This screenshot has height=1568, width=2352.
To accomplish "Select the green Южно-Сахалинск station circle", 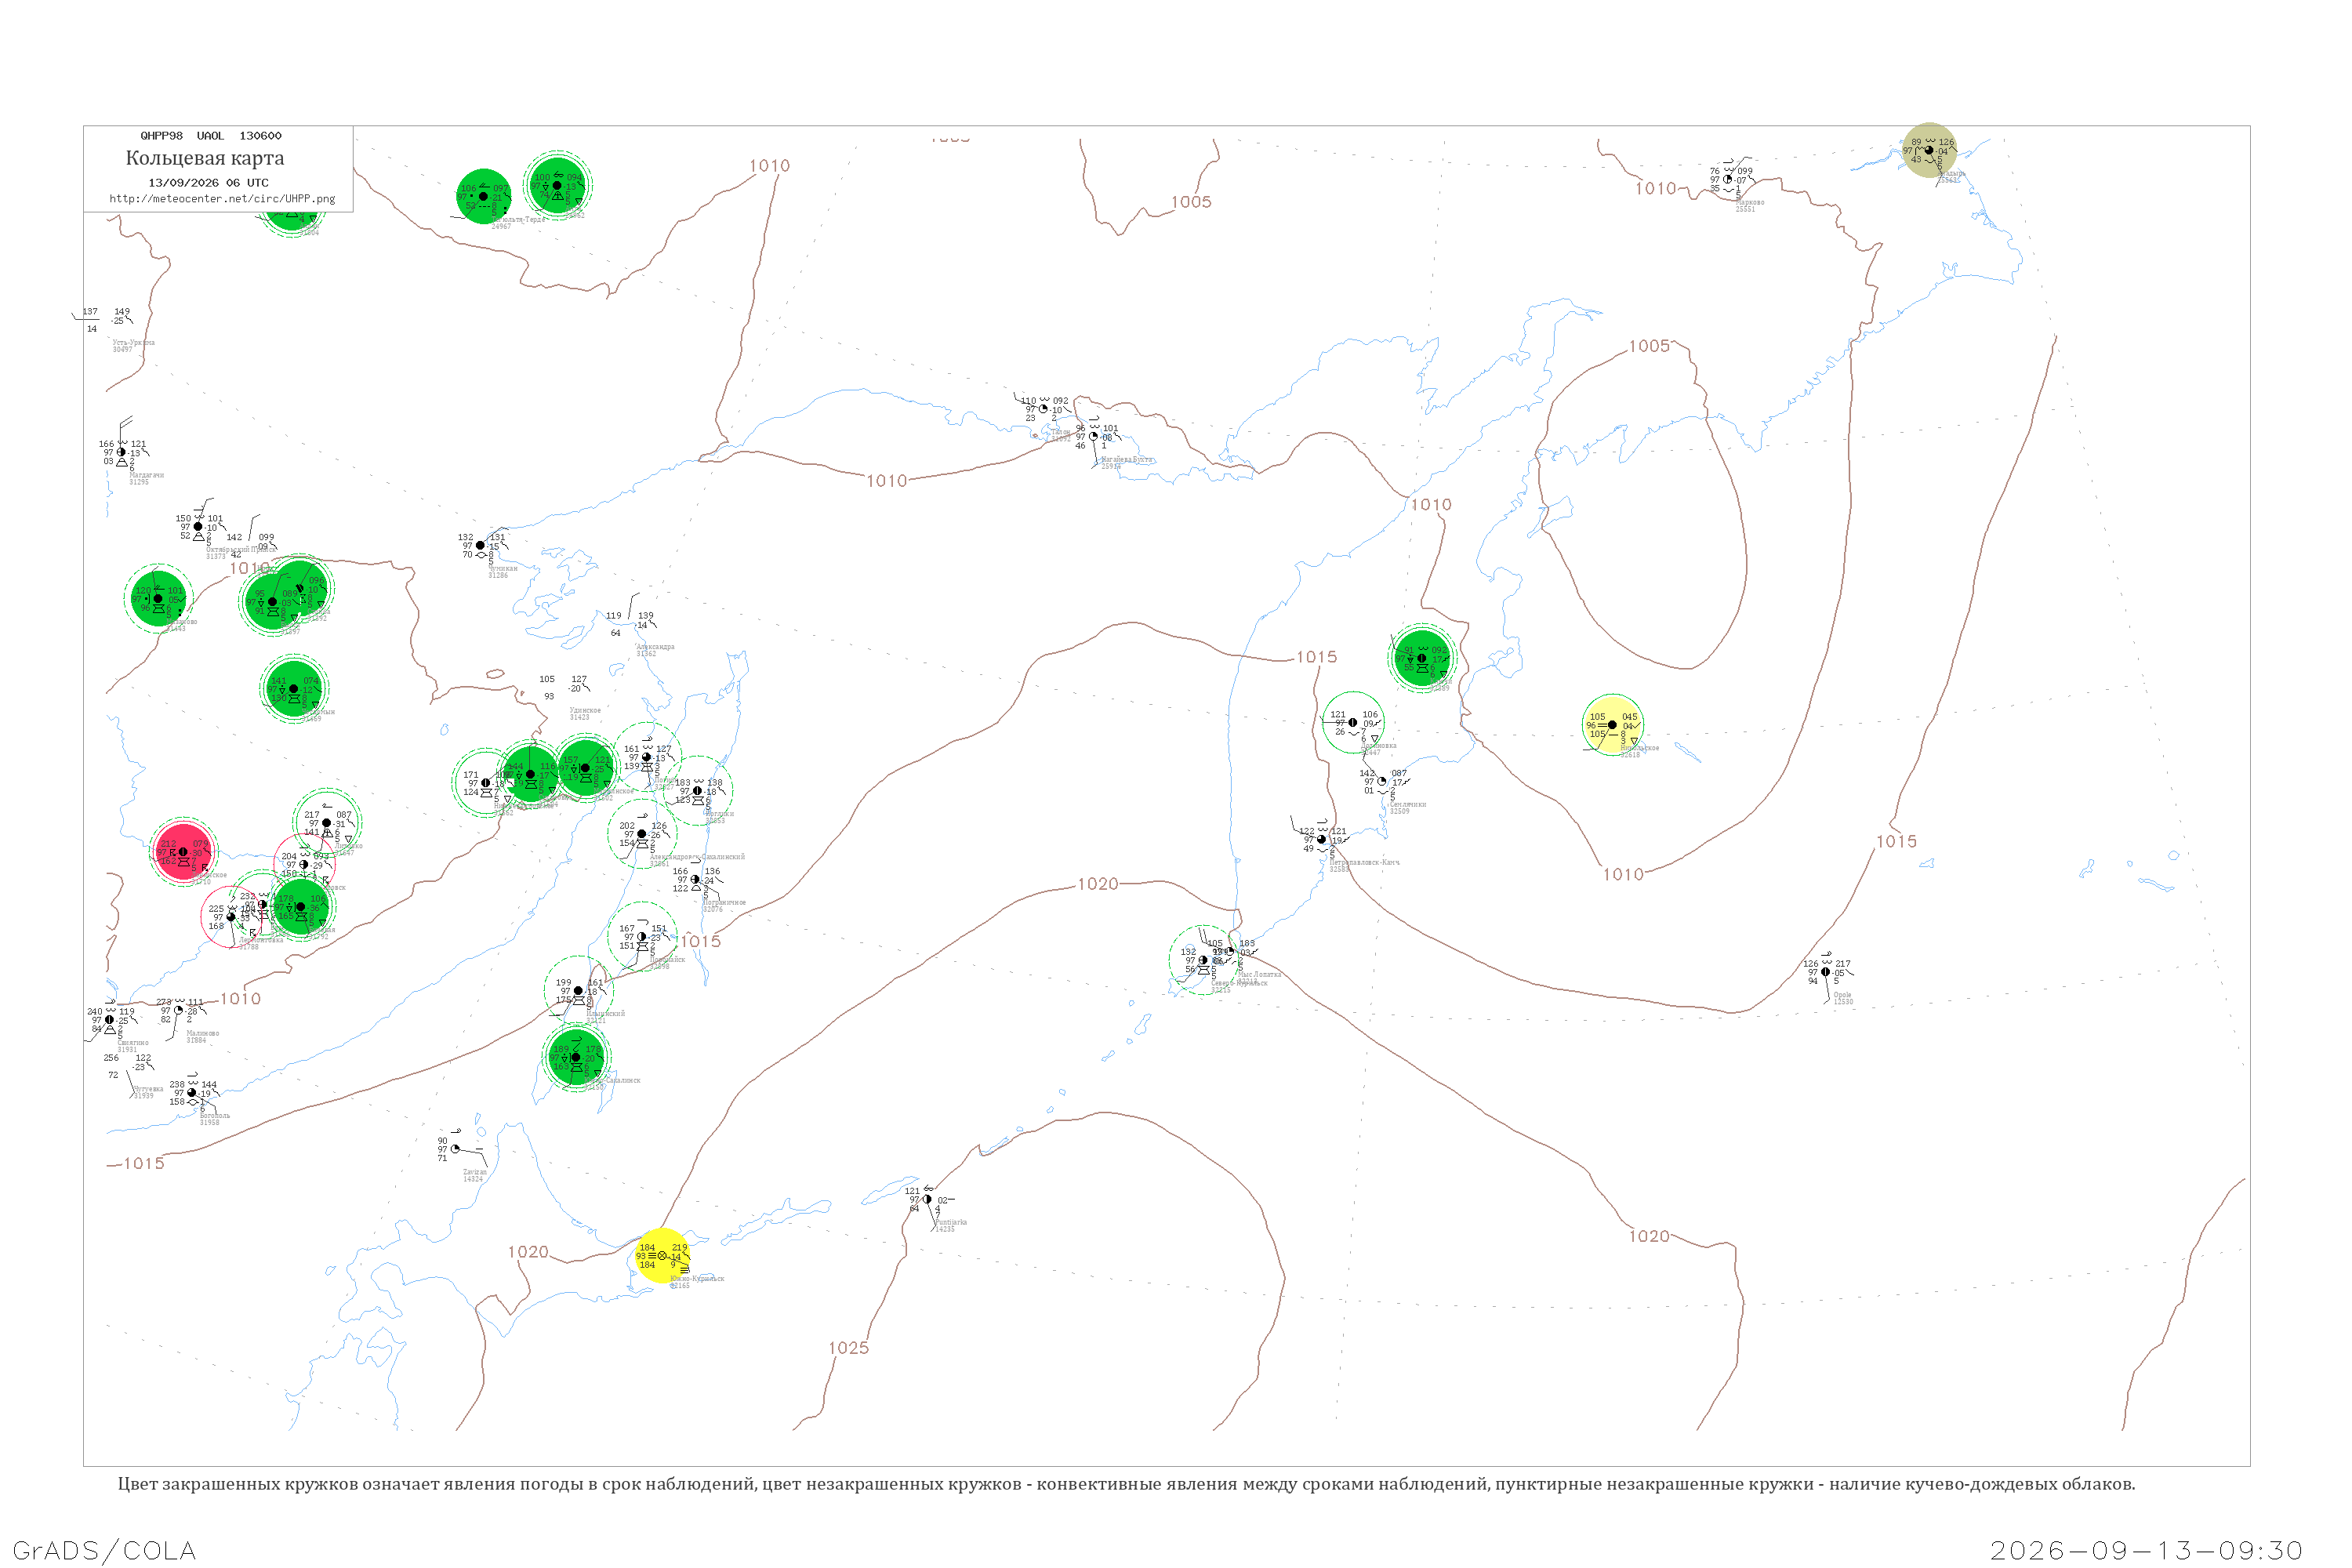I will (x=576, y=1057).
